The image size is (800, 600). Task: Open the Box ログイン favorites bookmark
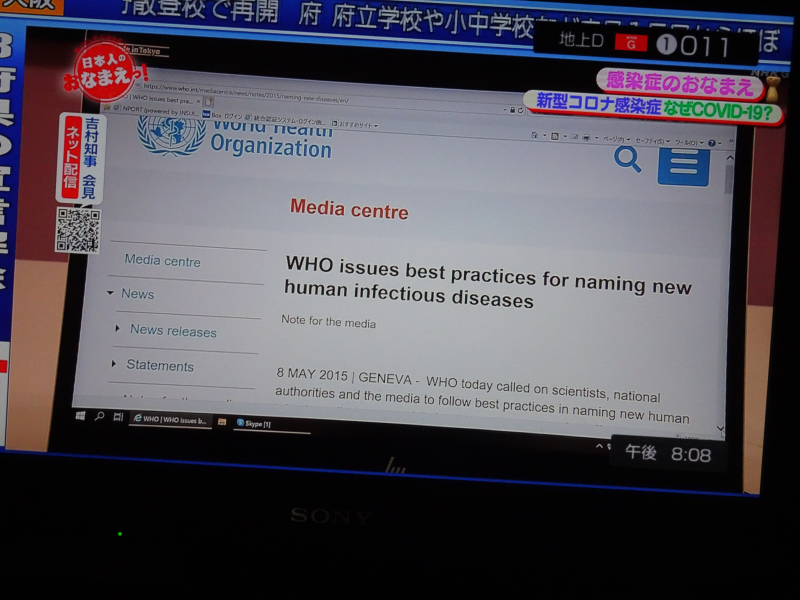click(x=222, y=116)
